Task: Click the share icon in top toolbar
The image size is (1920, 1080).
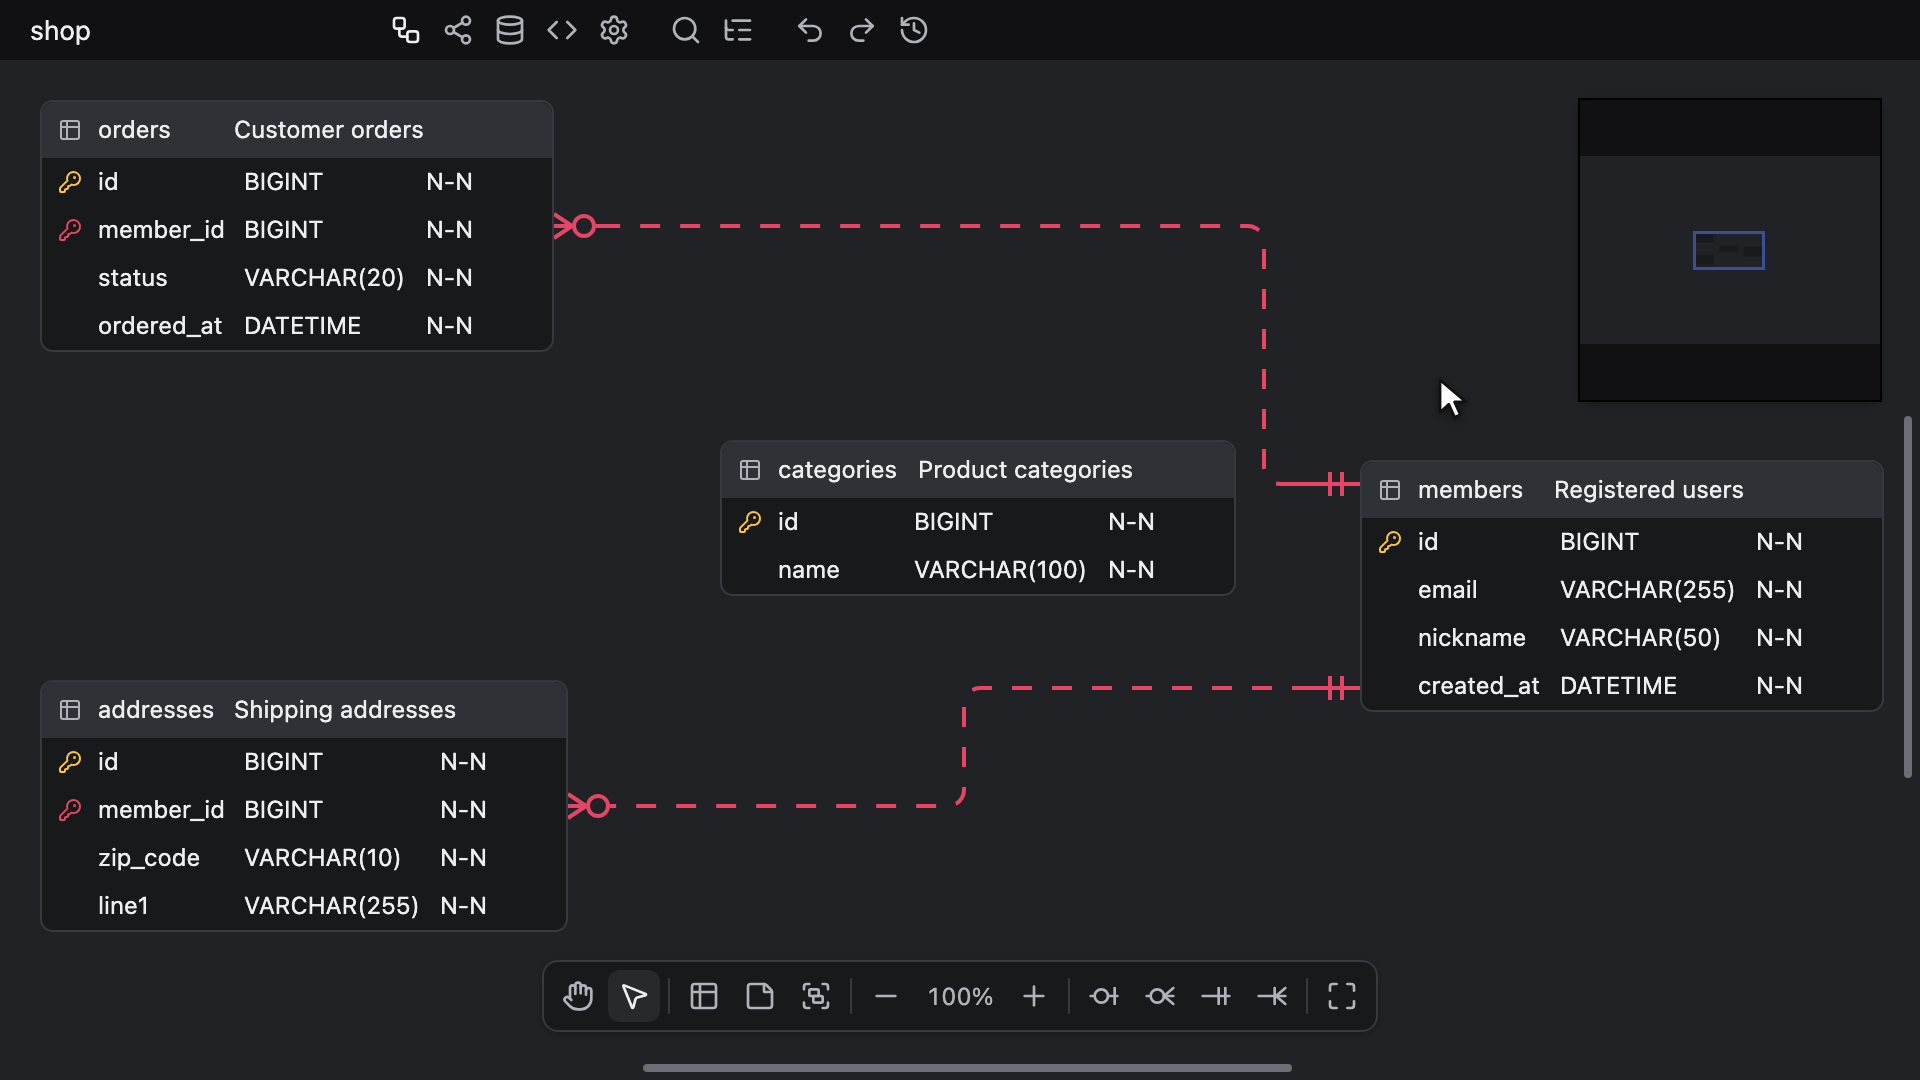Action: (458, 30)
